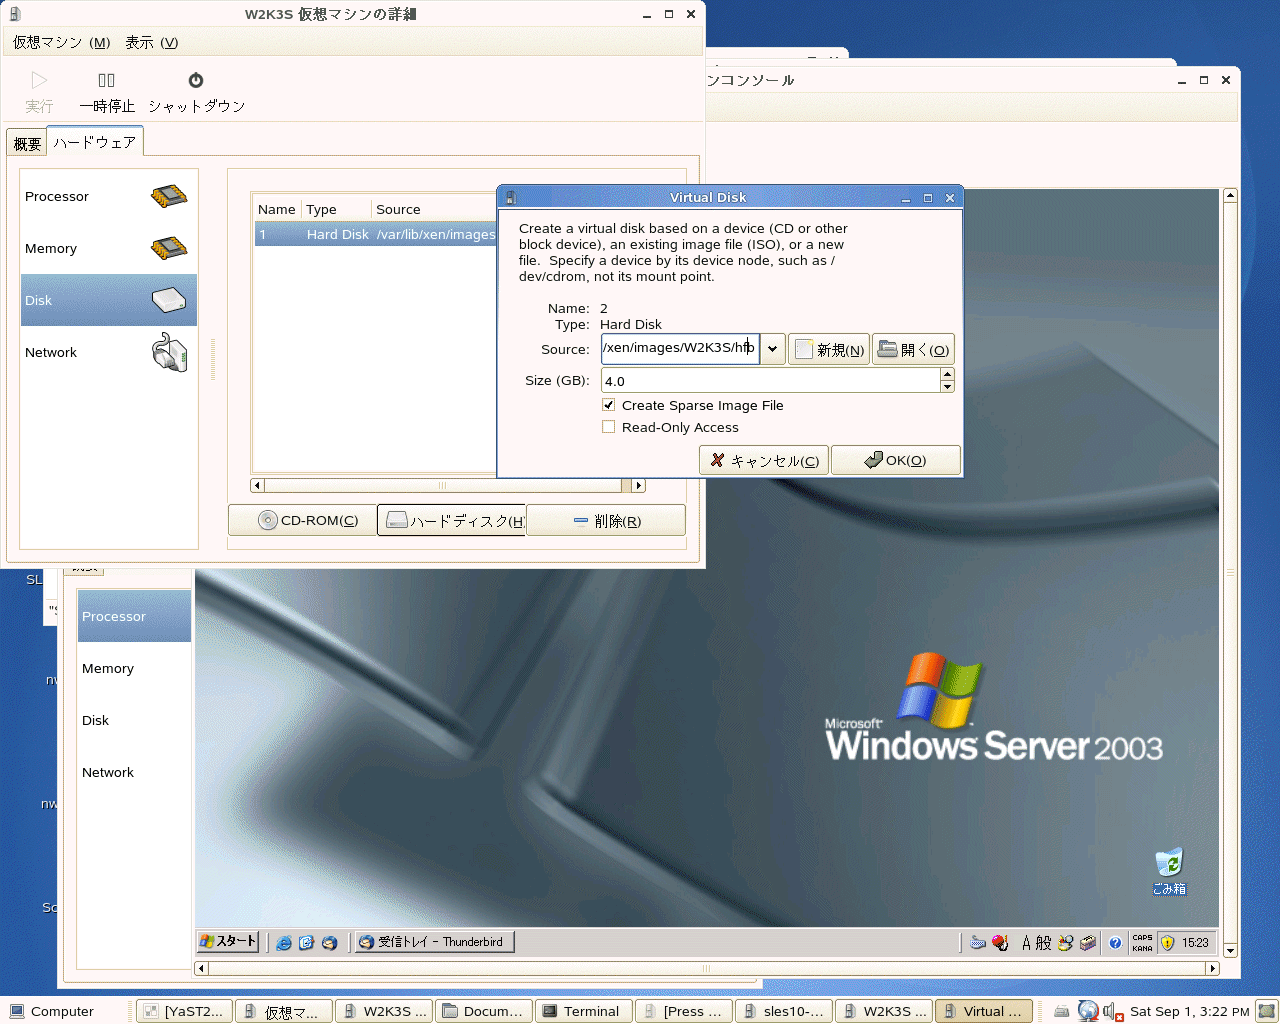The height and width of the screenshot is (1024, 1280).
Task: Open the 表示 menu
Action: pyautogui.click(x=151, y=42)
